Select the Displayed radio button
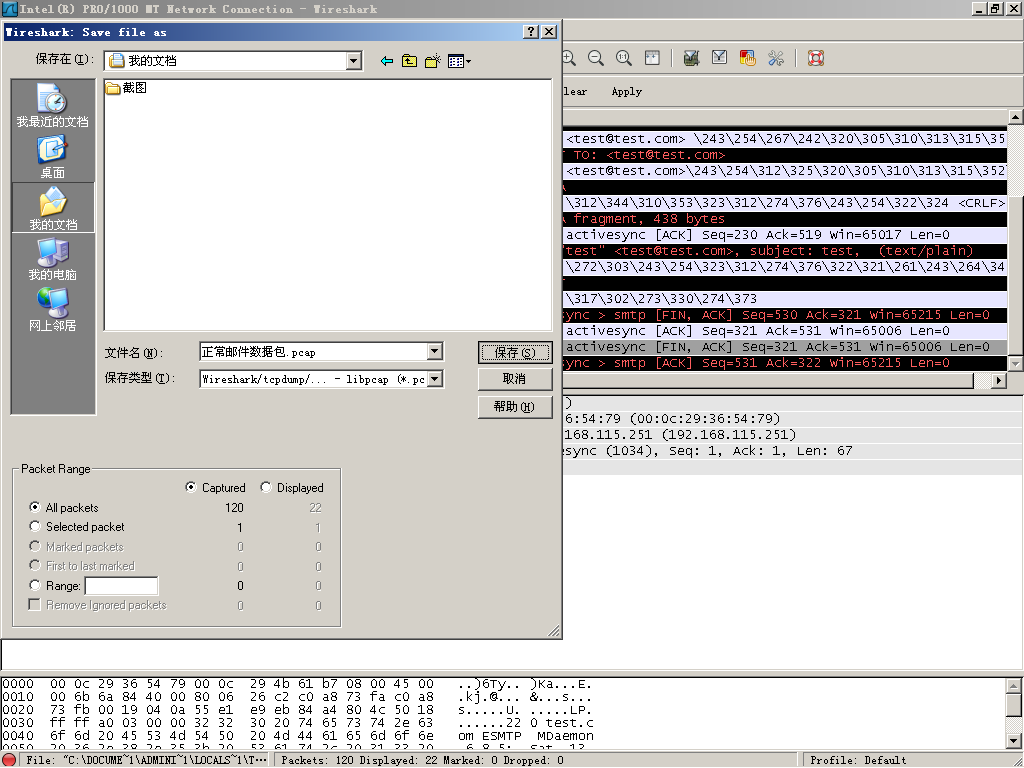This screenshot has width=1024, height=768. (x=266, y=487)
